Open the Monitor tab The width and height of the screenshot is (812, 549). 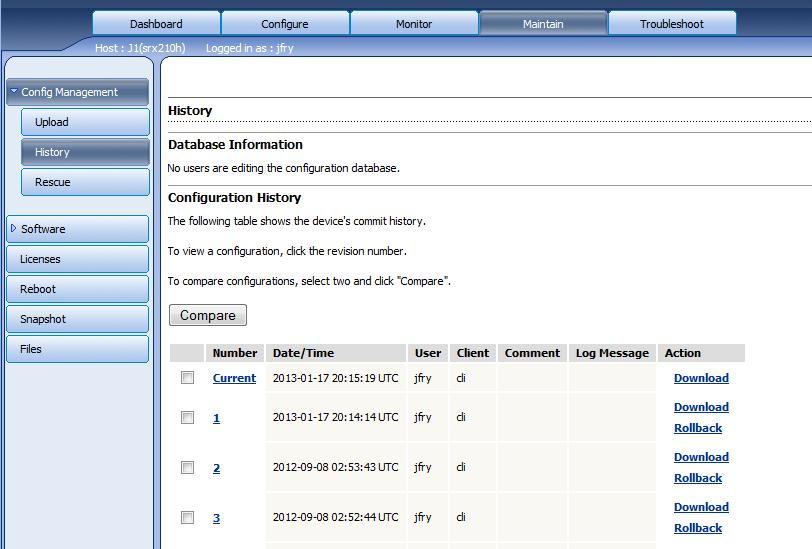pyautogui.click(x=414, y=24)
